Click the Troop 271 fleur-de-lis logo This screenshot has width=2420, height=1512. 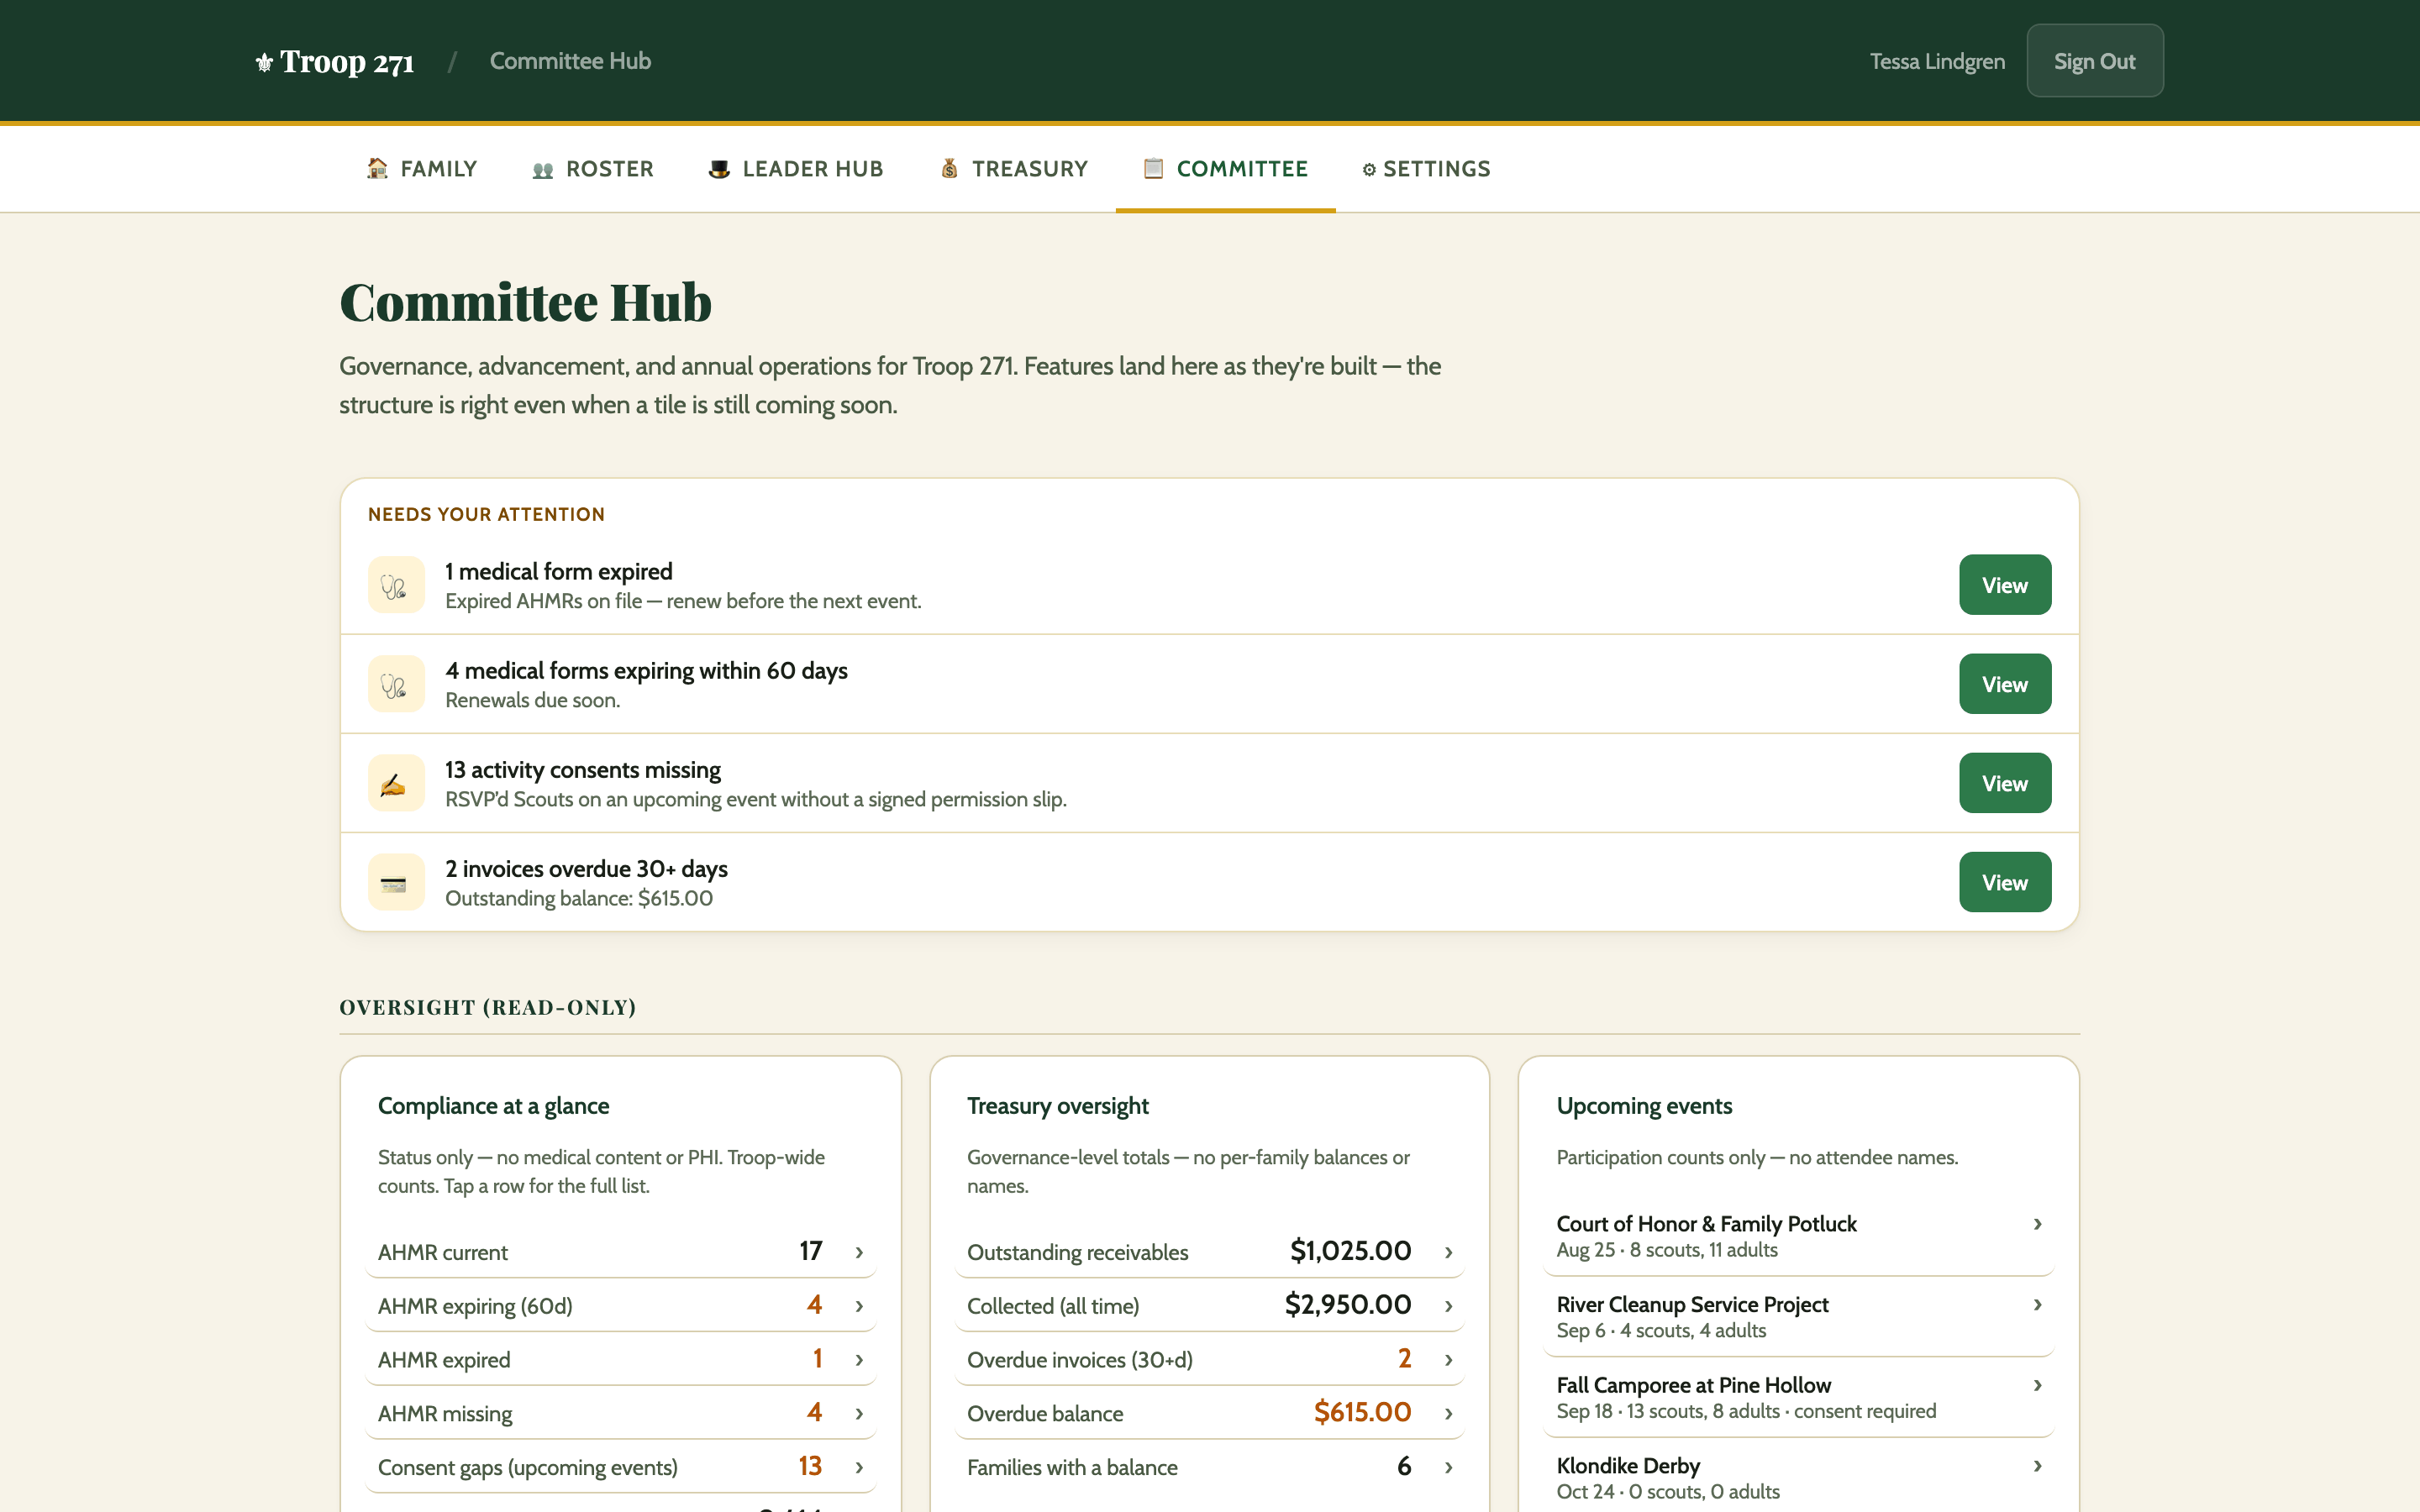pyautogui.click(x=264, y=63)
